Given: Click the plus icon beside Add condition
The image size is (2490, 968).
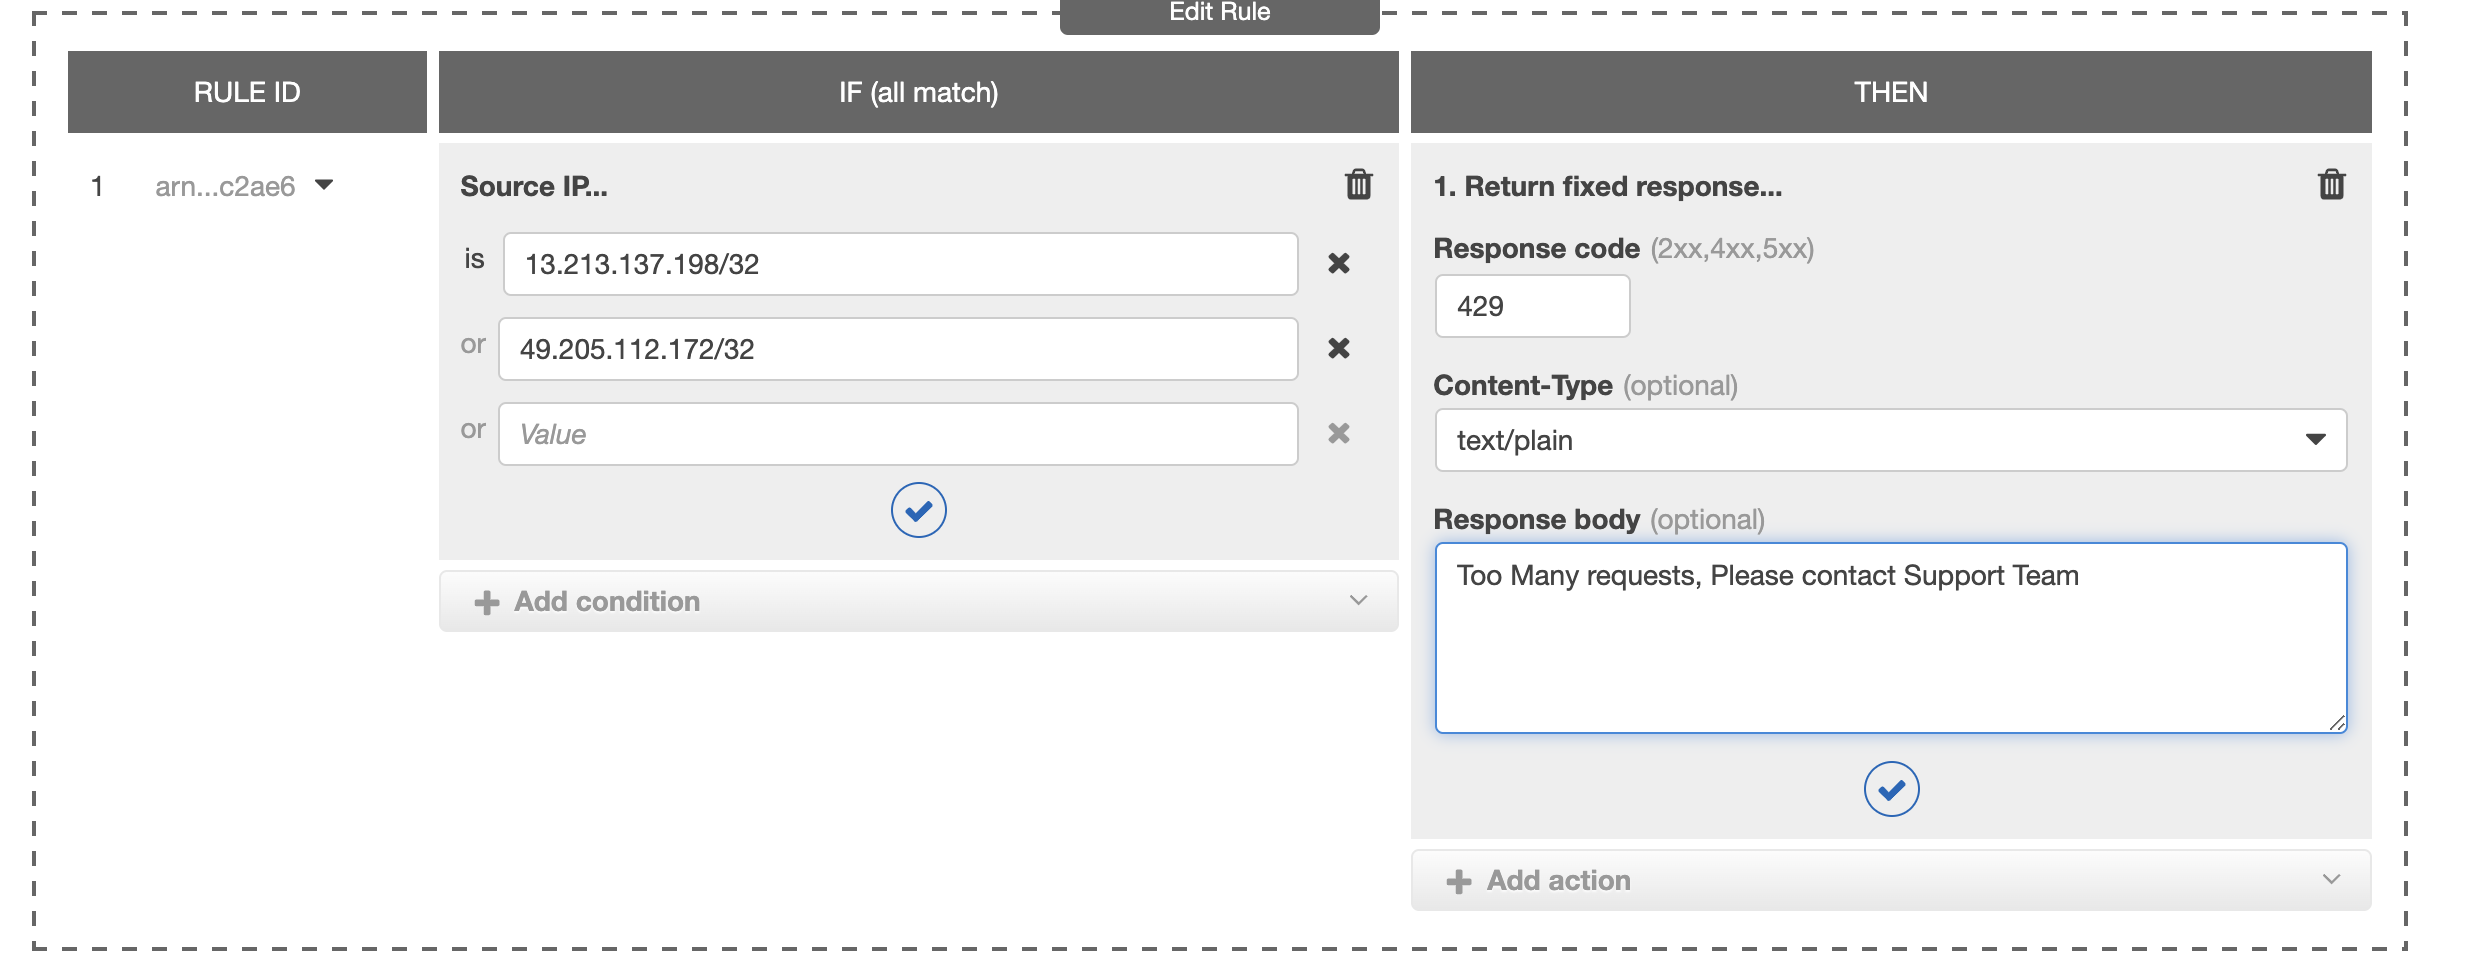Looking at the screenshot, I should [x=486, y=602].
